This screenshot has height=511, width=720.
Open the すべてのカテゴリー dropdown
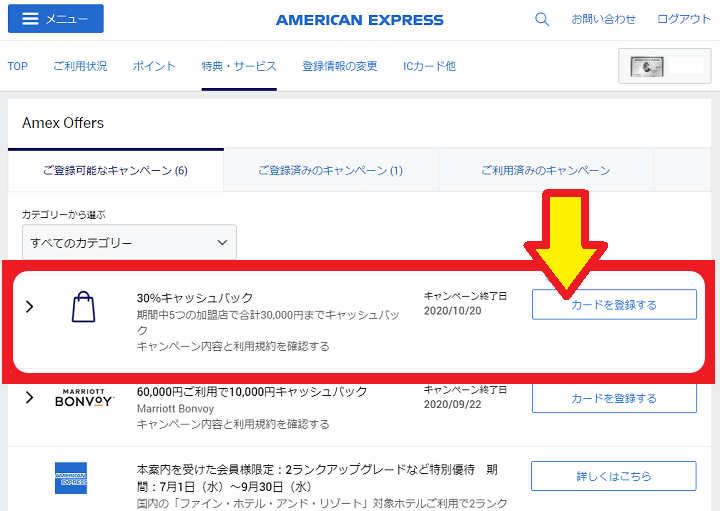click(129, 242)
